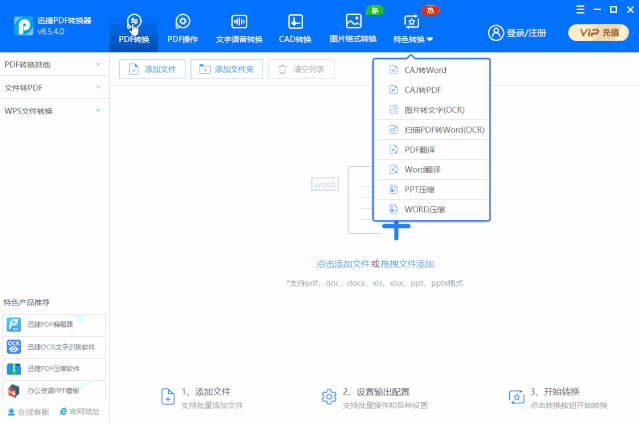Click the PDF操作 gear-document icon
This screenshot has height=423, width=639.
[183, 22]
